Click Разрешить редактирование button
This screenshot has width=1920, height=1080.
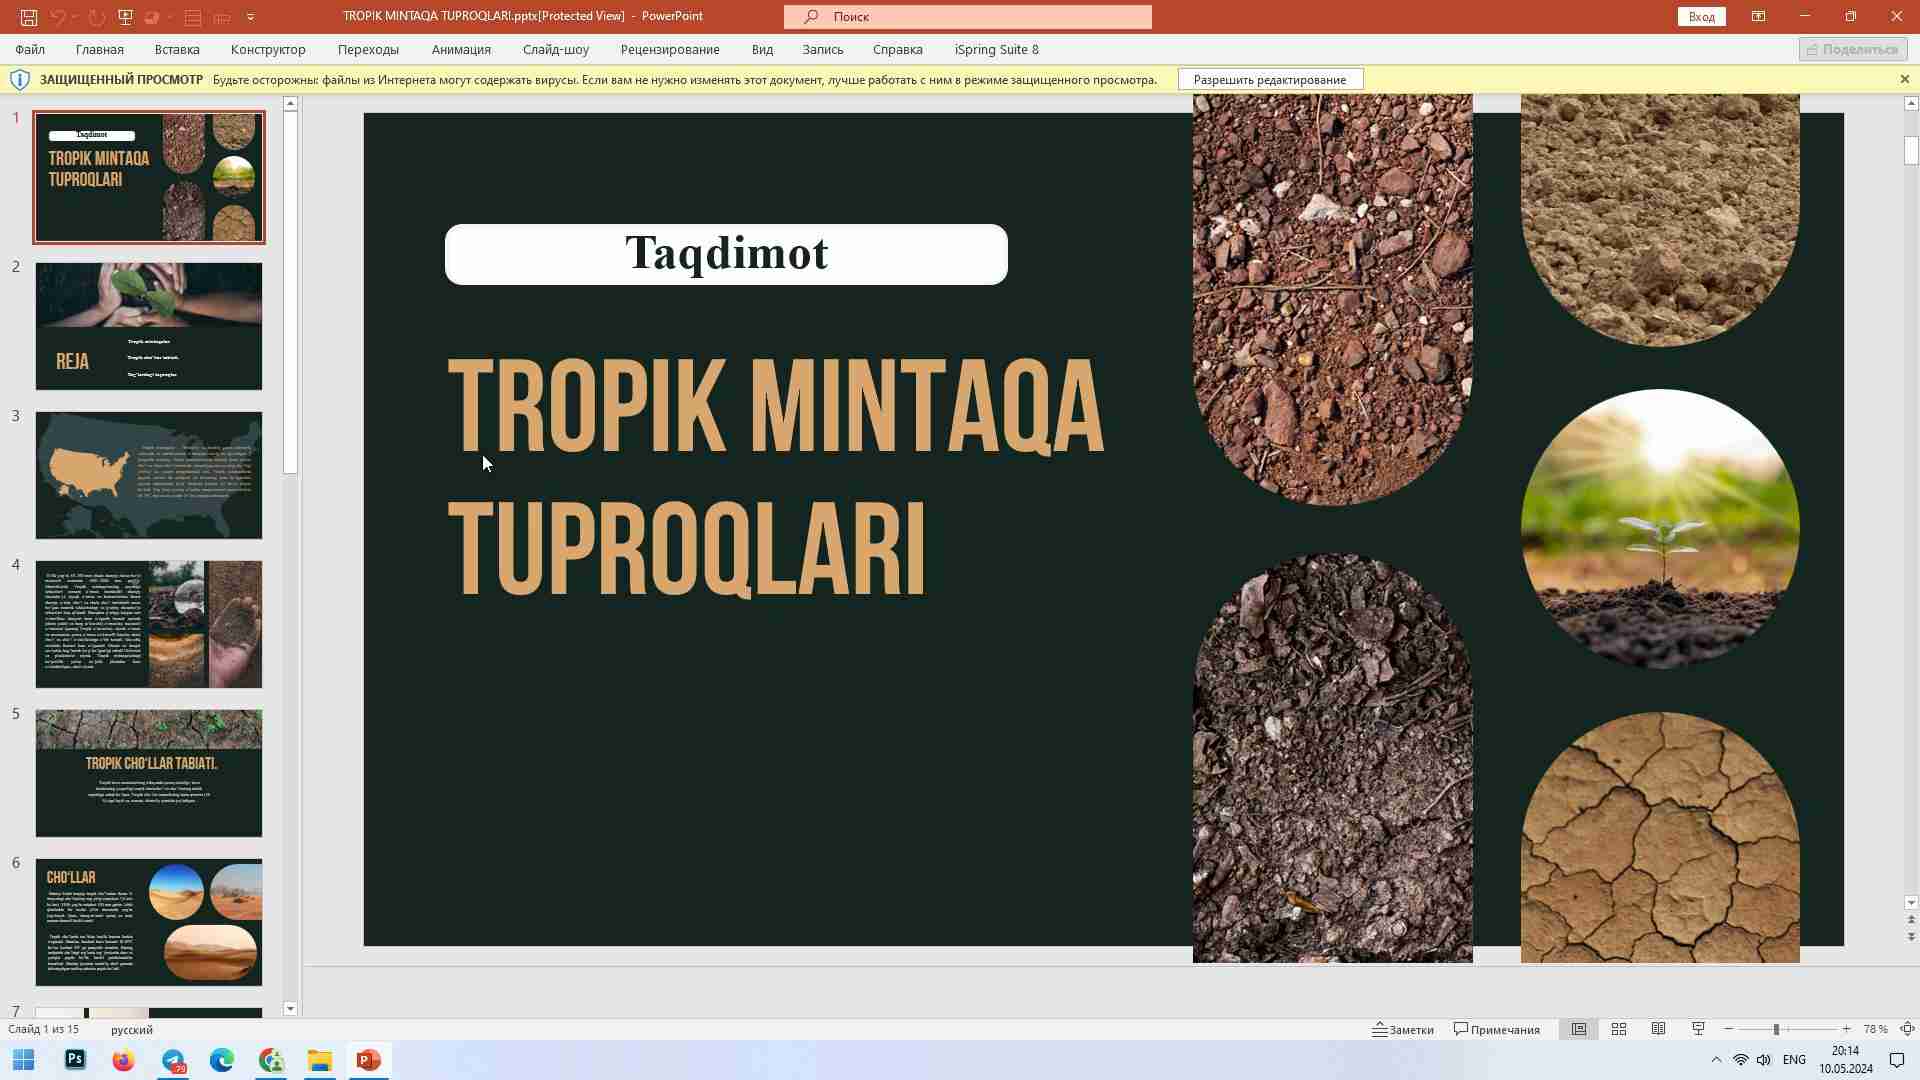(1270, 79)
